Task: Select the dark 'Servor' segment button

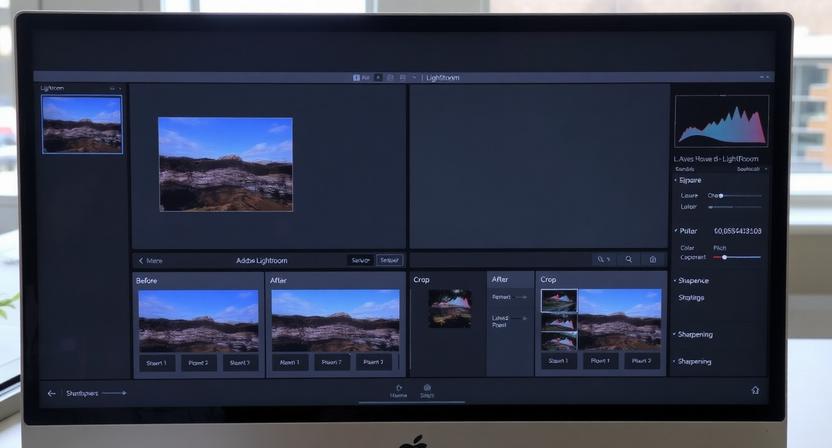Action: 360,260
